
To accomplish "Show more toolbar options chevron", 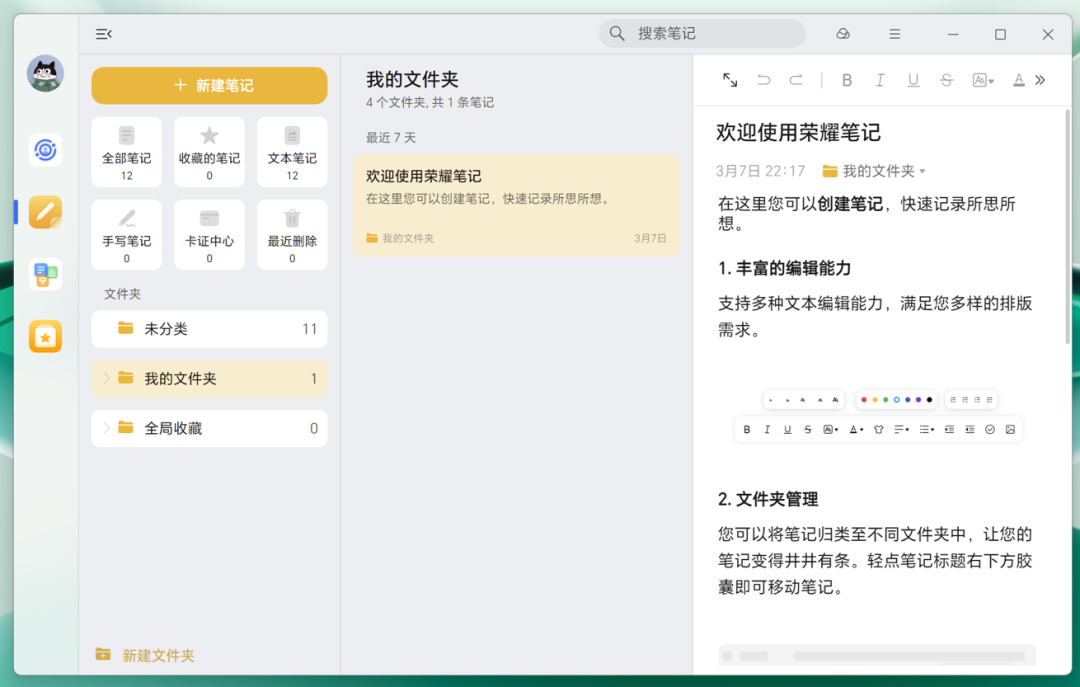I will tap(1040, 80).
